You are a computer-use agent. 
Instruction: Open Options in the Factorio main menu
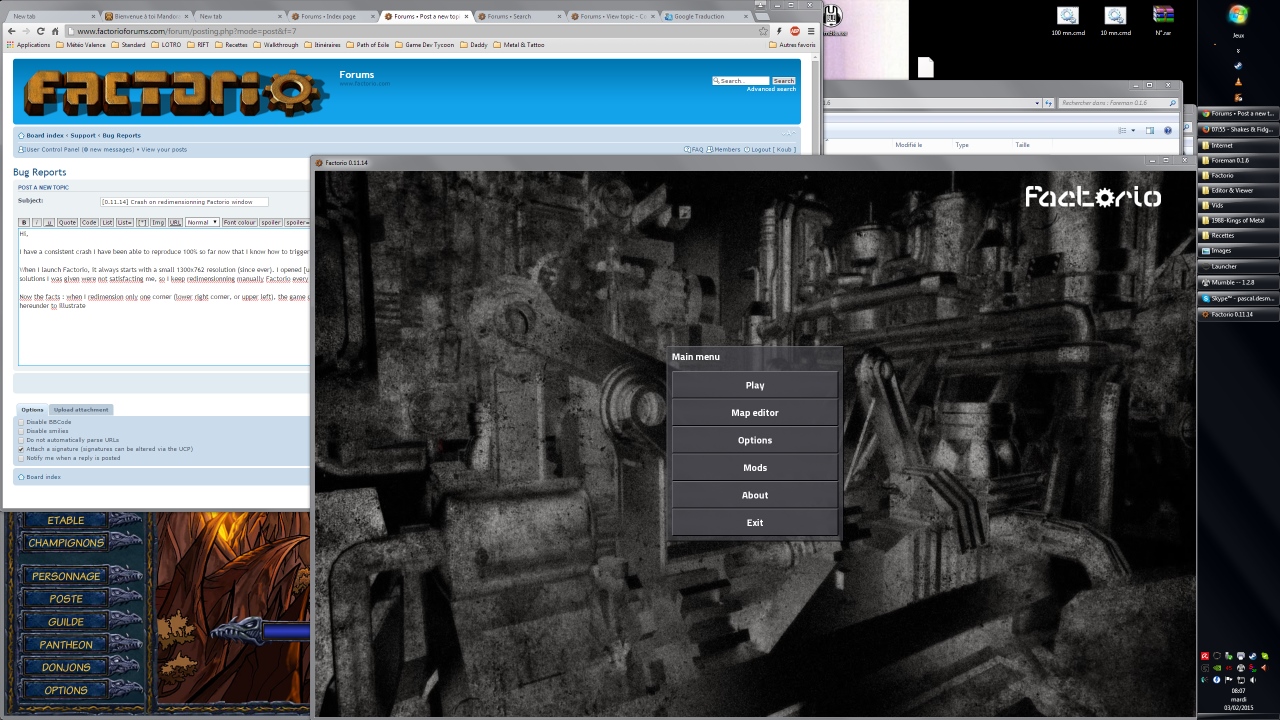click(x=755, y=440)
